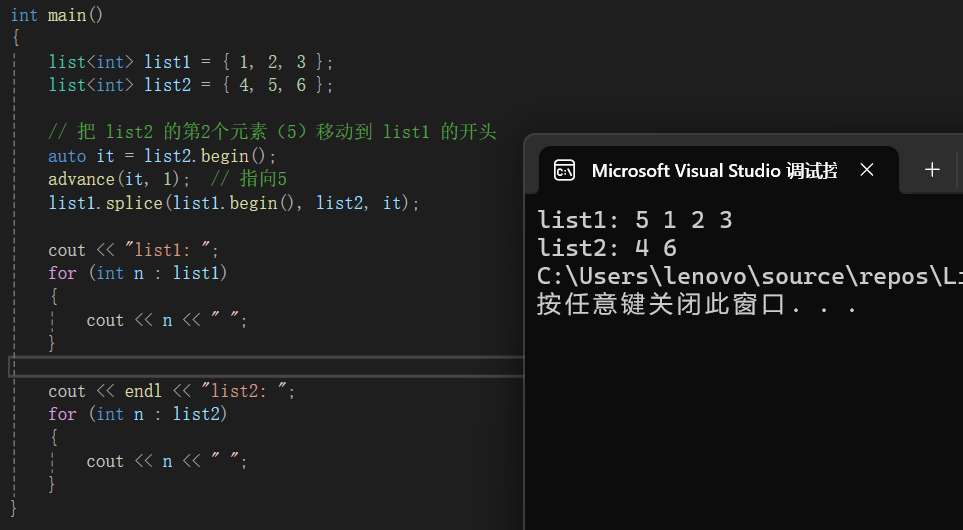The height and width of the screenshot is (530, 963).
Task: Click the empty highlighted current line in editor
Action: click(266, 366)
